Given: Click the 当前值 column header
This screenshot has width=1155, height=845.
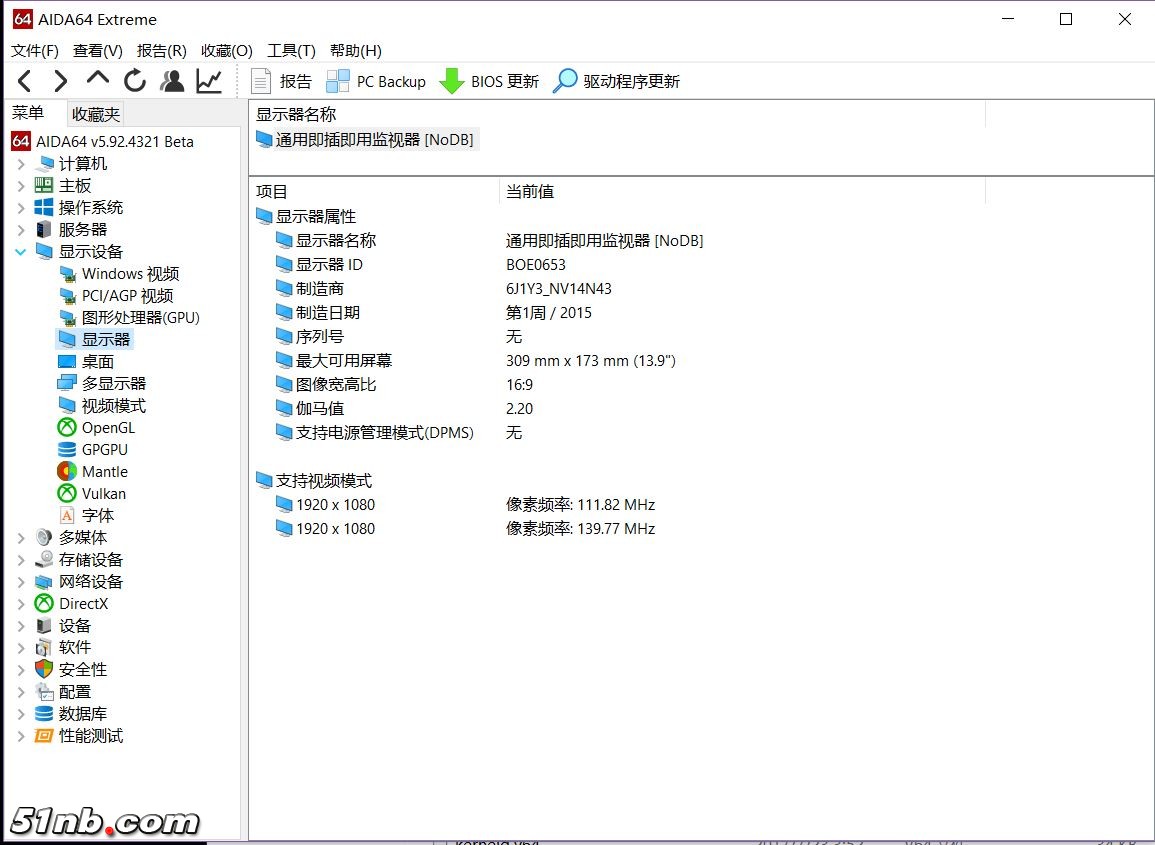Looking at the screenshot, I should point(530,191).
